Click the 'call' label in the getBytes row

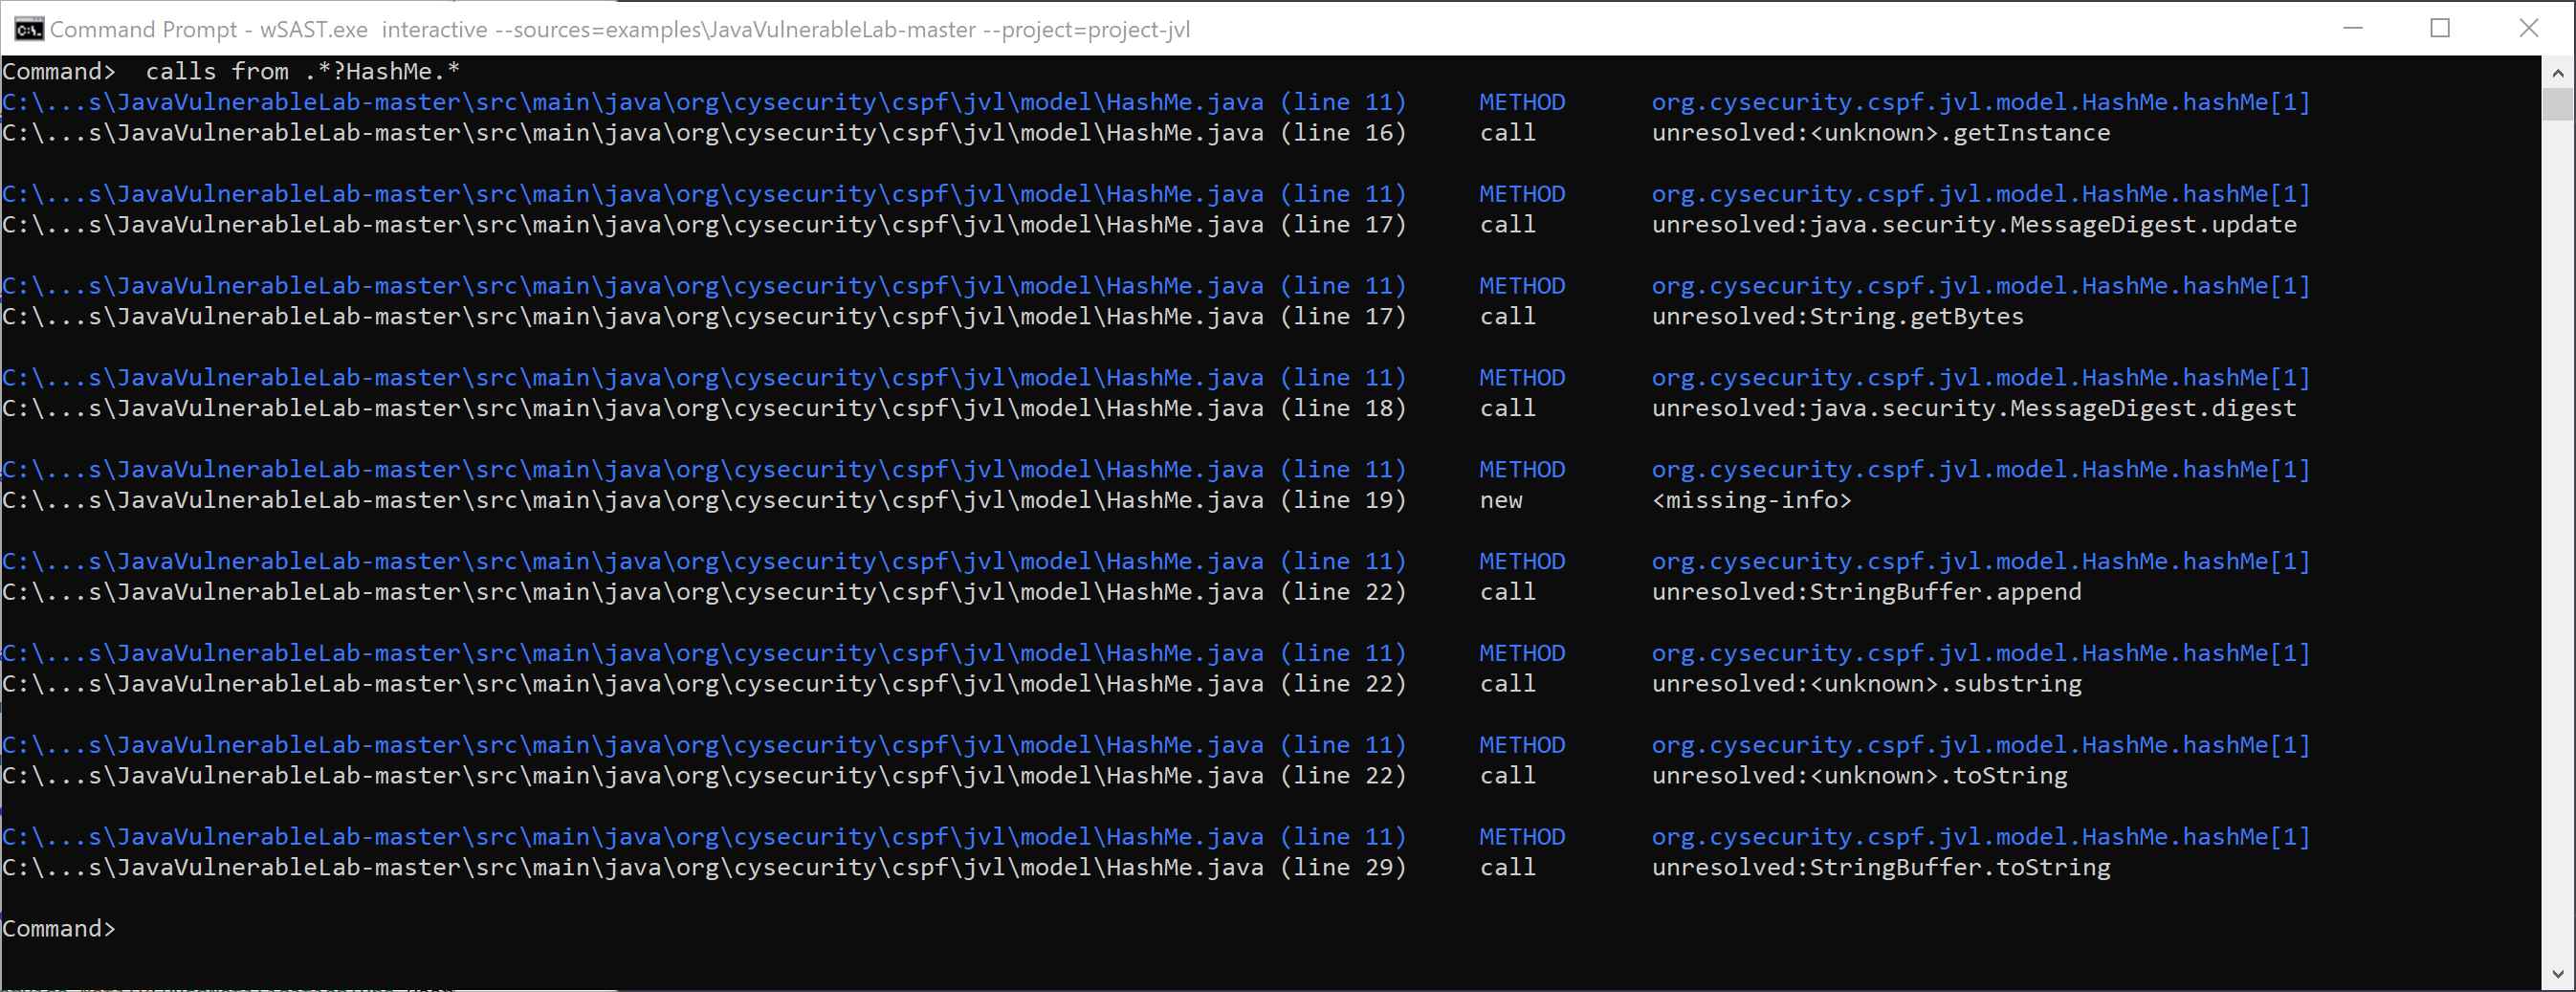coord(1507,316)
